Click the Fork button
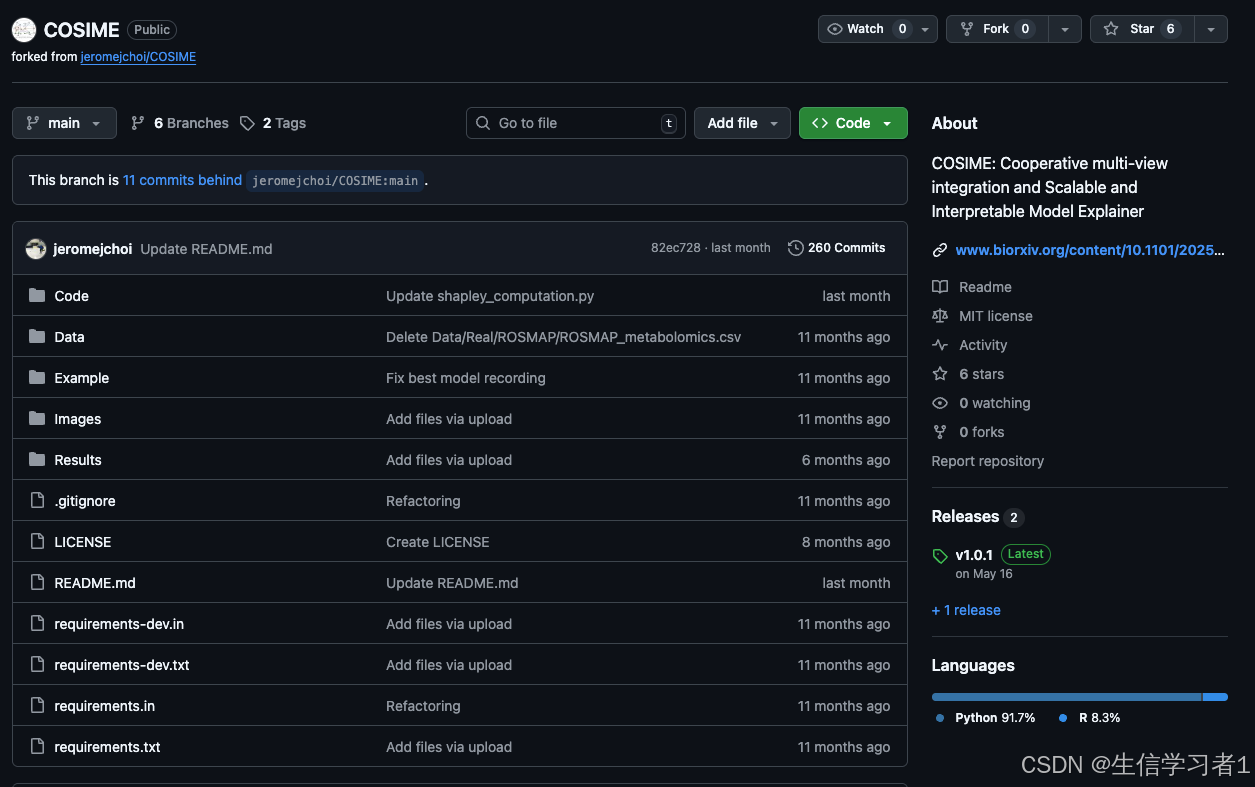The height and width of the screenshot is (787, 1255). pyautogui.click(x=997, y=29)
